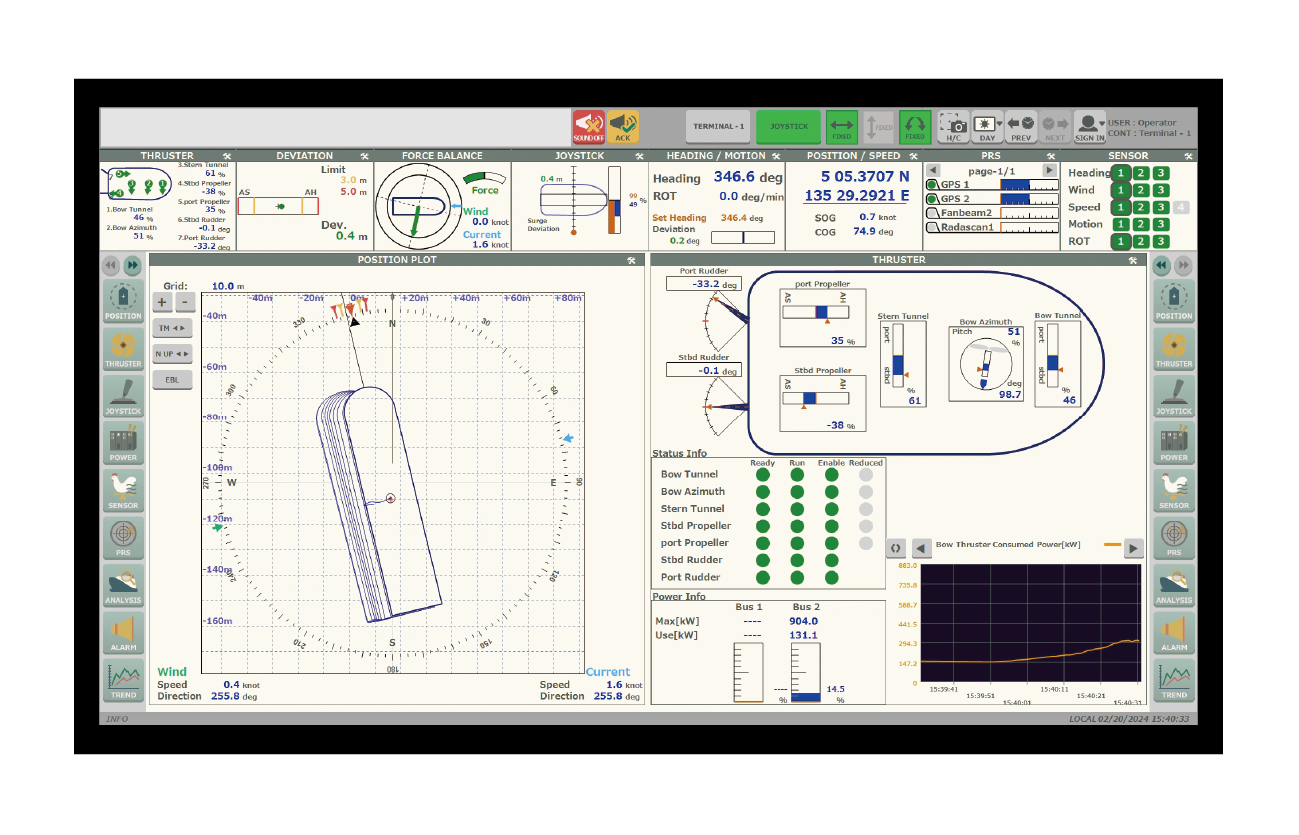Select the JOYSTICK mode button
Screen dimensions: 1299x835
(788, 127)
